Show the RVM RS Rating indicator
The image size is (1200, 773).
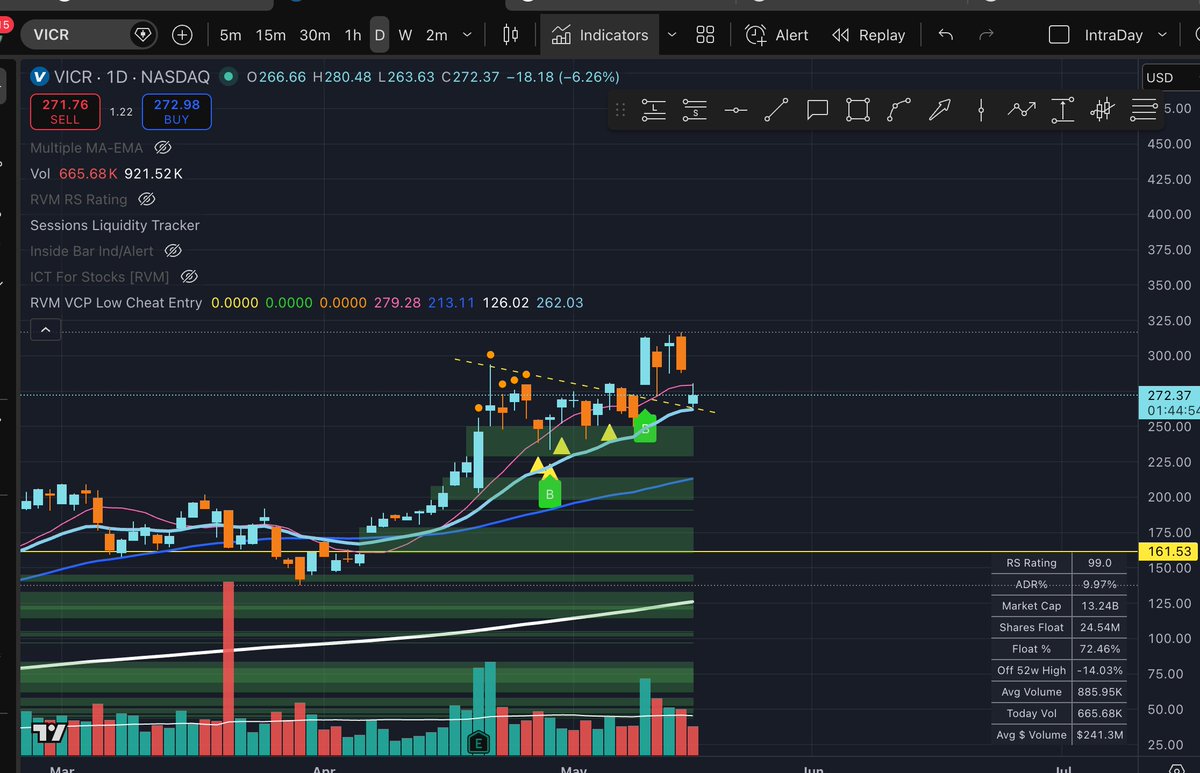coord(148,199)
